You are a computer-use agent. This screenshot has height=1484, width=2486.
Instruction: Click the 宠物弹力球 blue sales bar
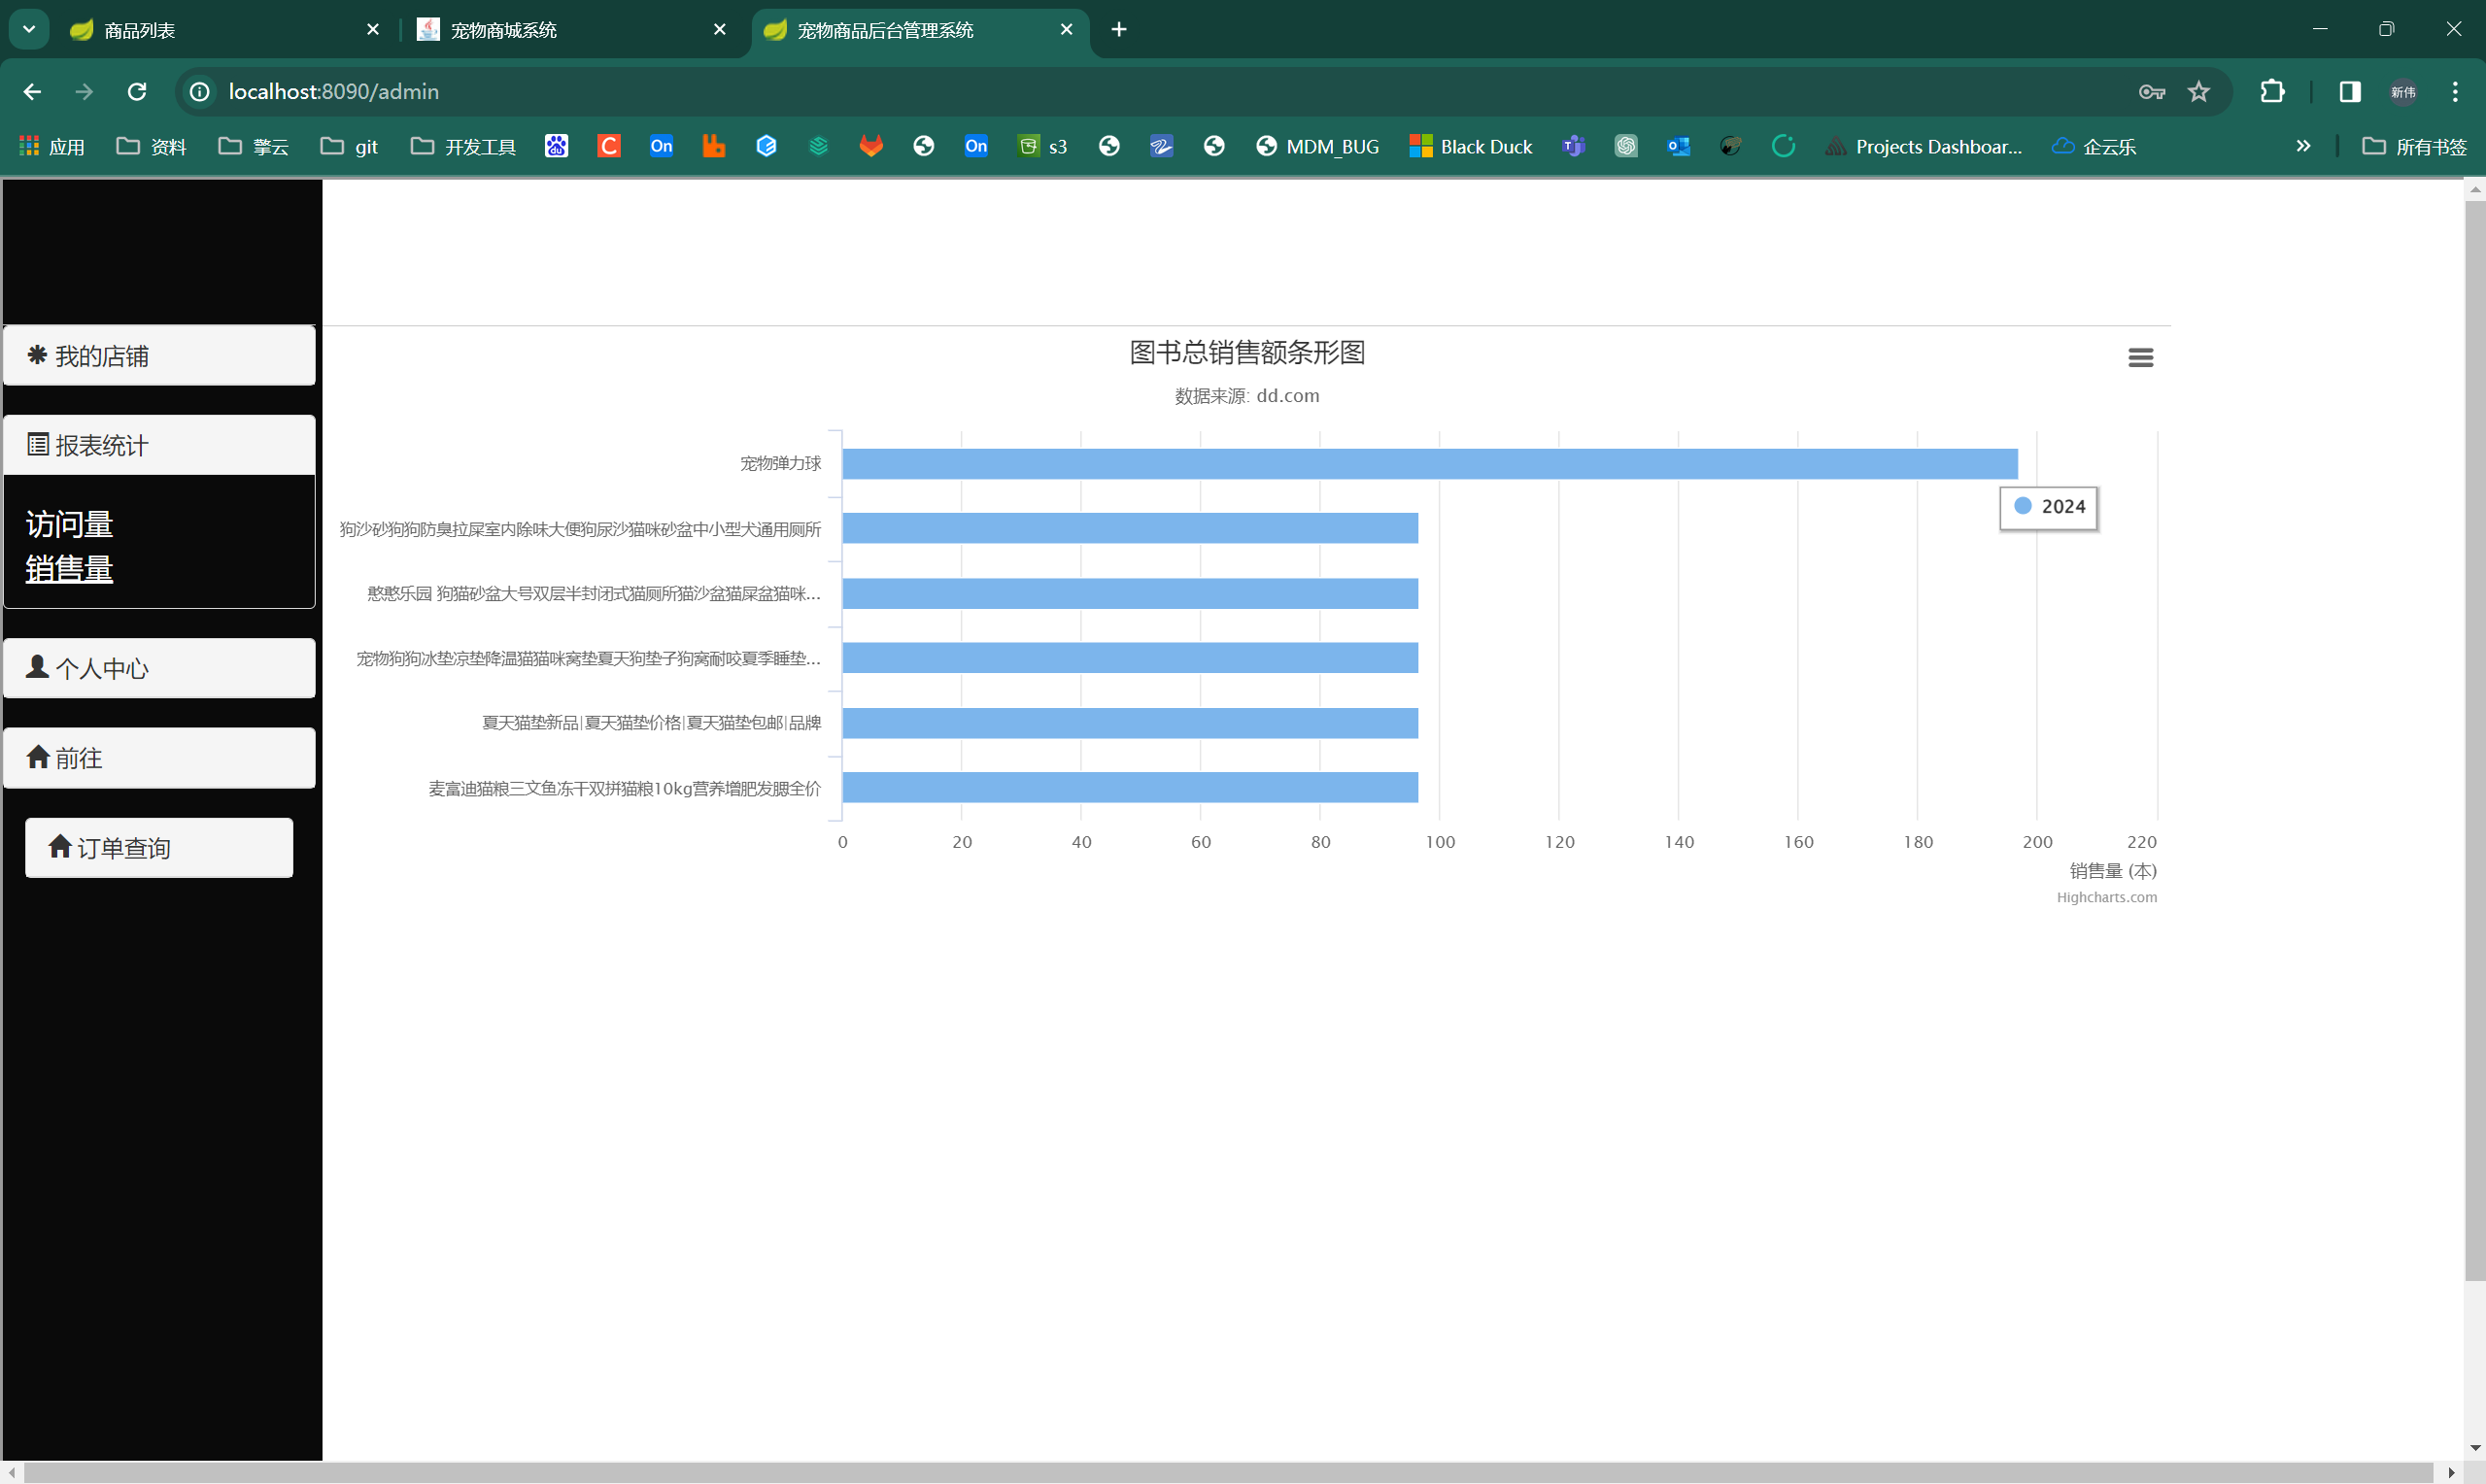[x=1429, y=464]
